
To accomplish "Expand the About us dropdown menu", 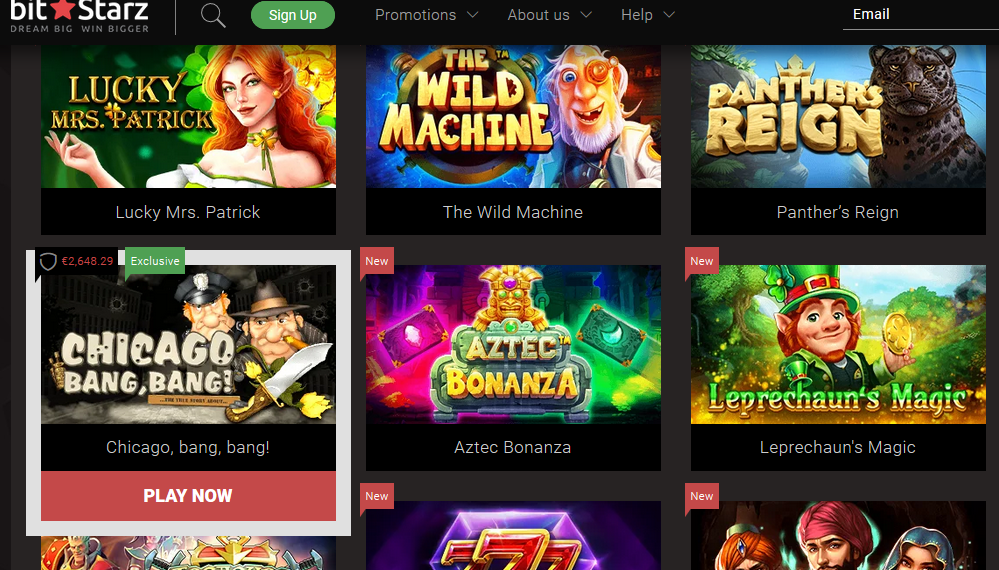I will (x=549, y=15).
